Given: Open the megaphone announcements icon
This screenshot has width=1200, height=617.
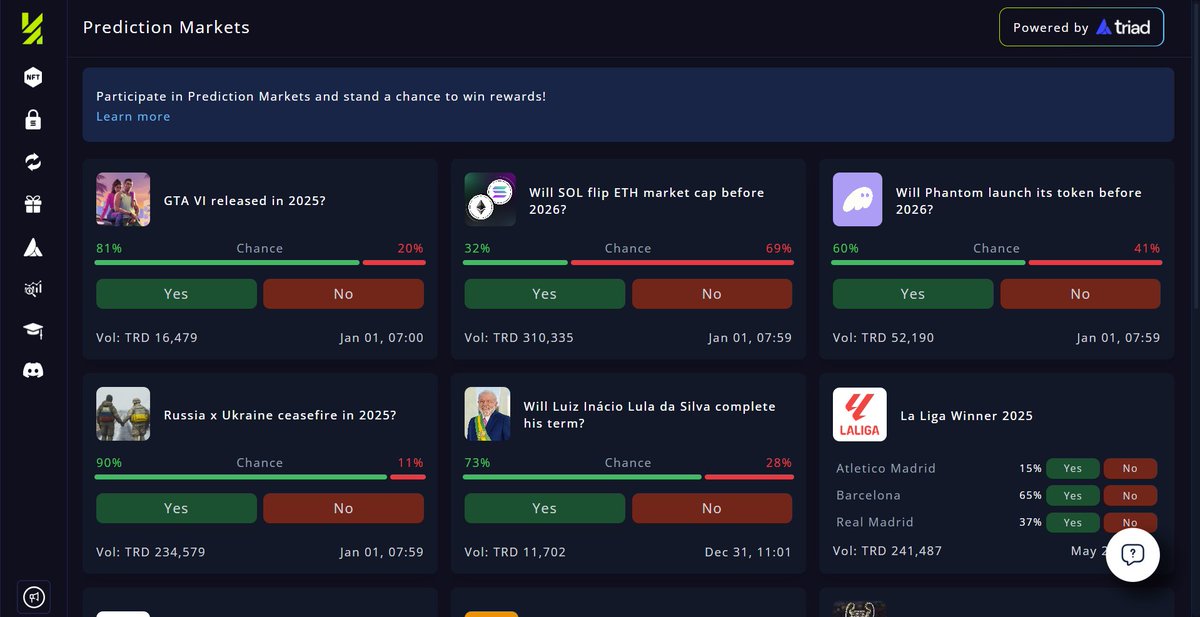Looking at the screenshot, I should tap(33, 597).
